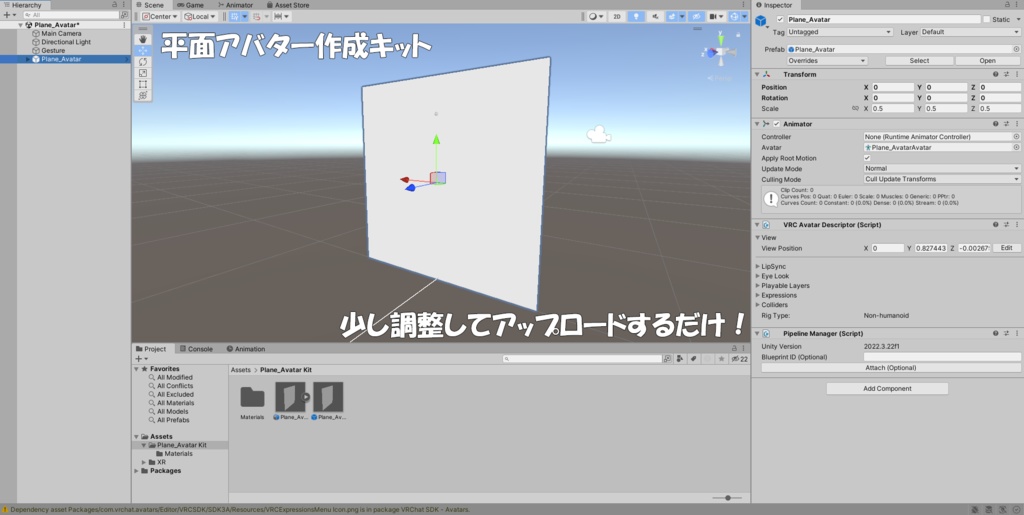The image size is (1024, 515).
Task: Select Main Camera in Hierarchy
Action: point(61,33)
